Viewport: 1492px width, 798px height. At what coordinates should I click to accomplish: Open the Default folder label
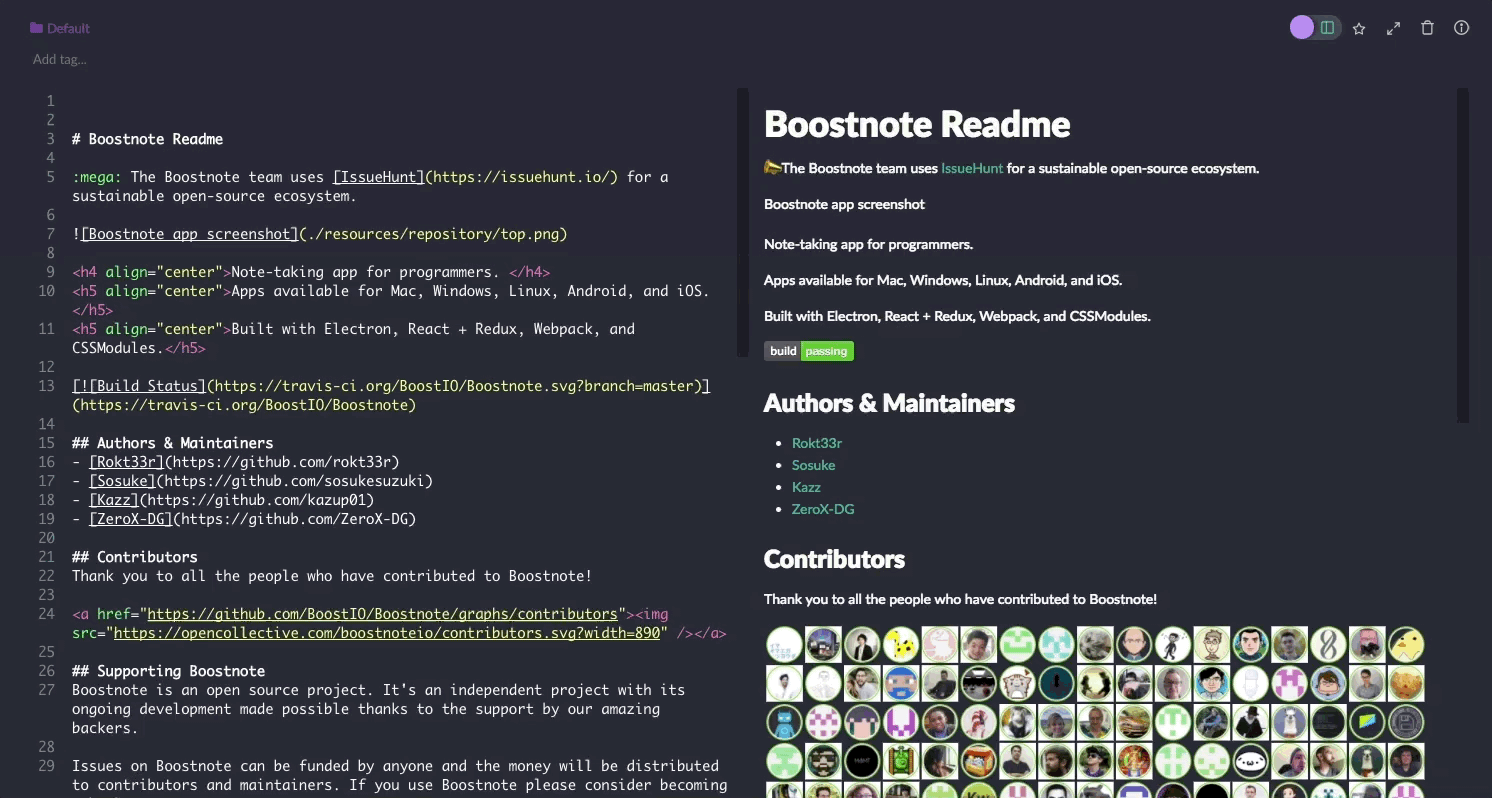[x=68, y=28]
